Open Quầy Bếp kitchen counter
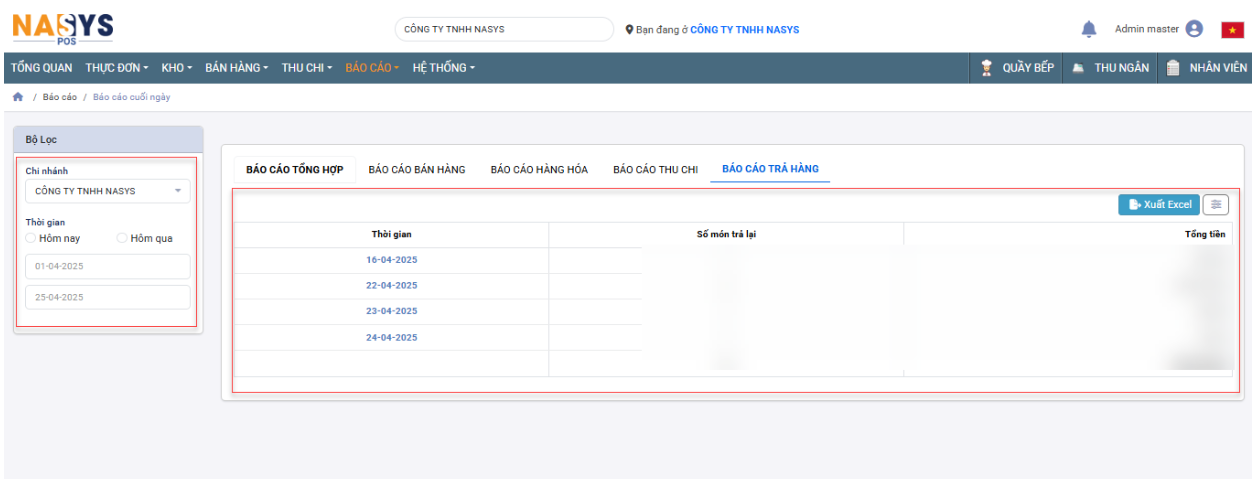 [1018, 68]
